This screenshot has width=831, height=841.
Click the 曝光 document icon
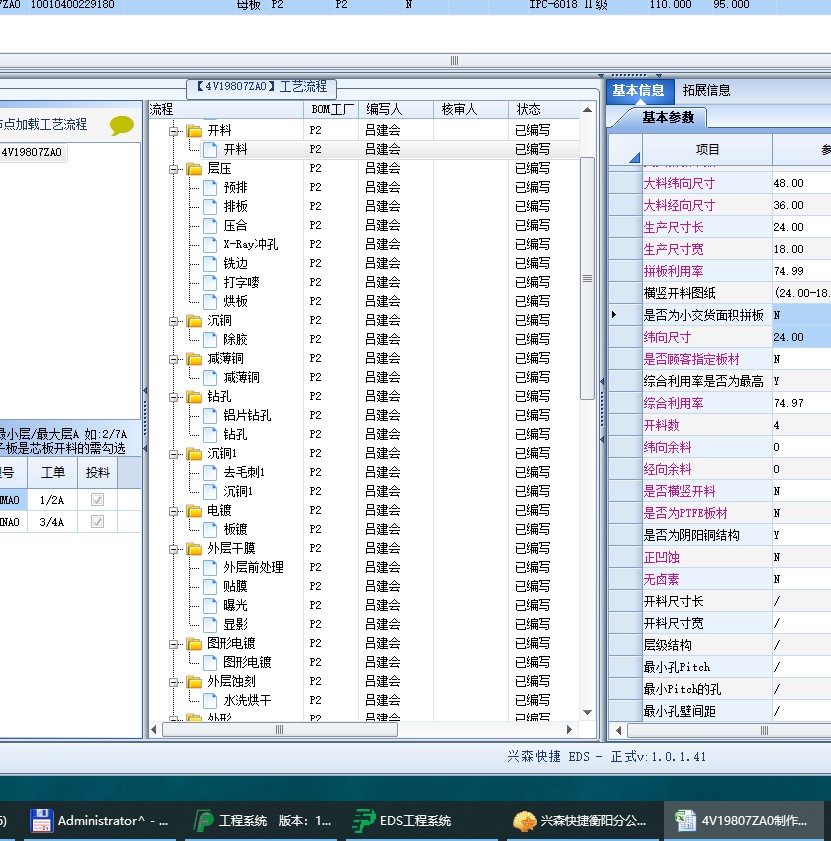point(210,605)
